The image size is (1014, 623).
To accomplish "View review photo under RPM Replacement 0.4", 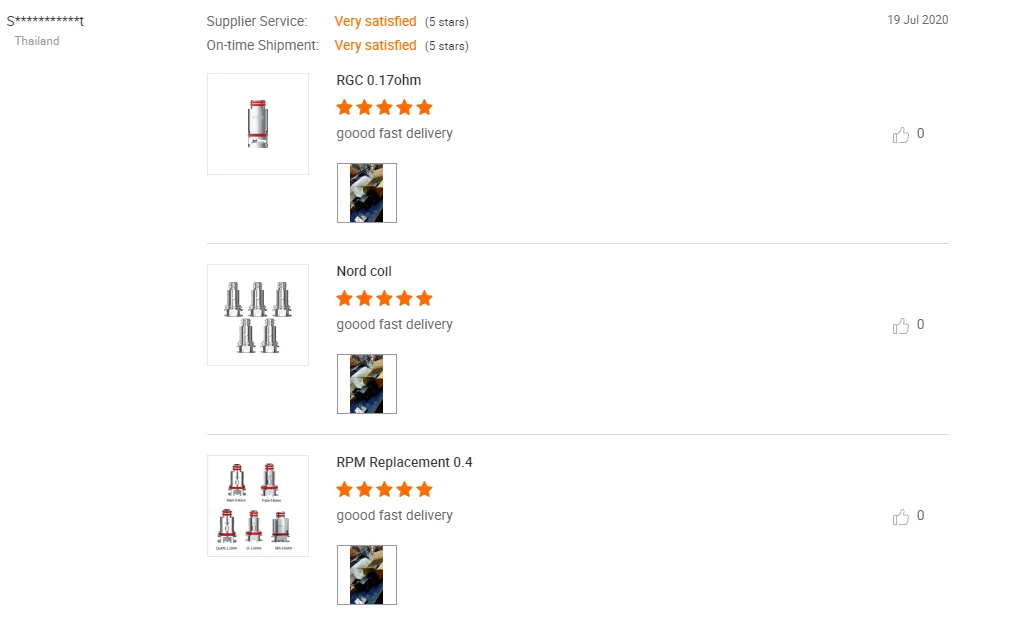I will pos(367,575).
